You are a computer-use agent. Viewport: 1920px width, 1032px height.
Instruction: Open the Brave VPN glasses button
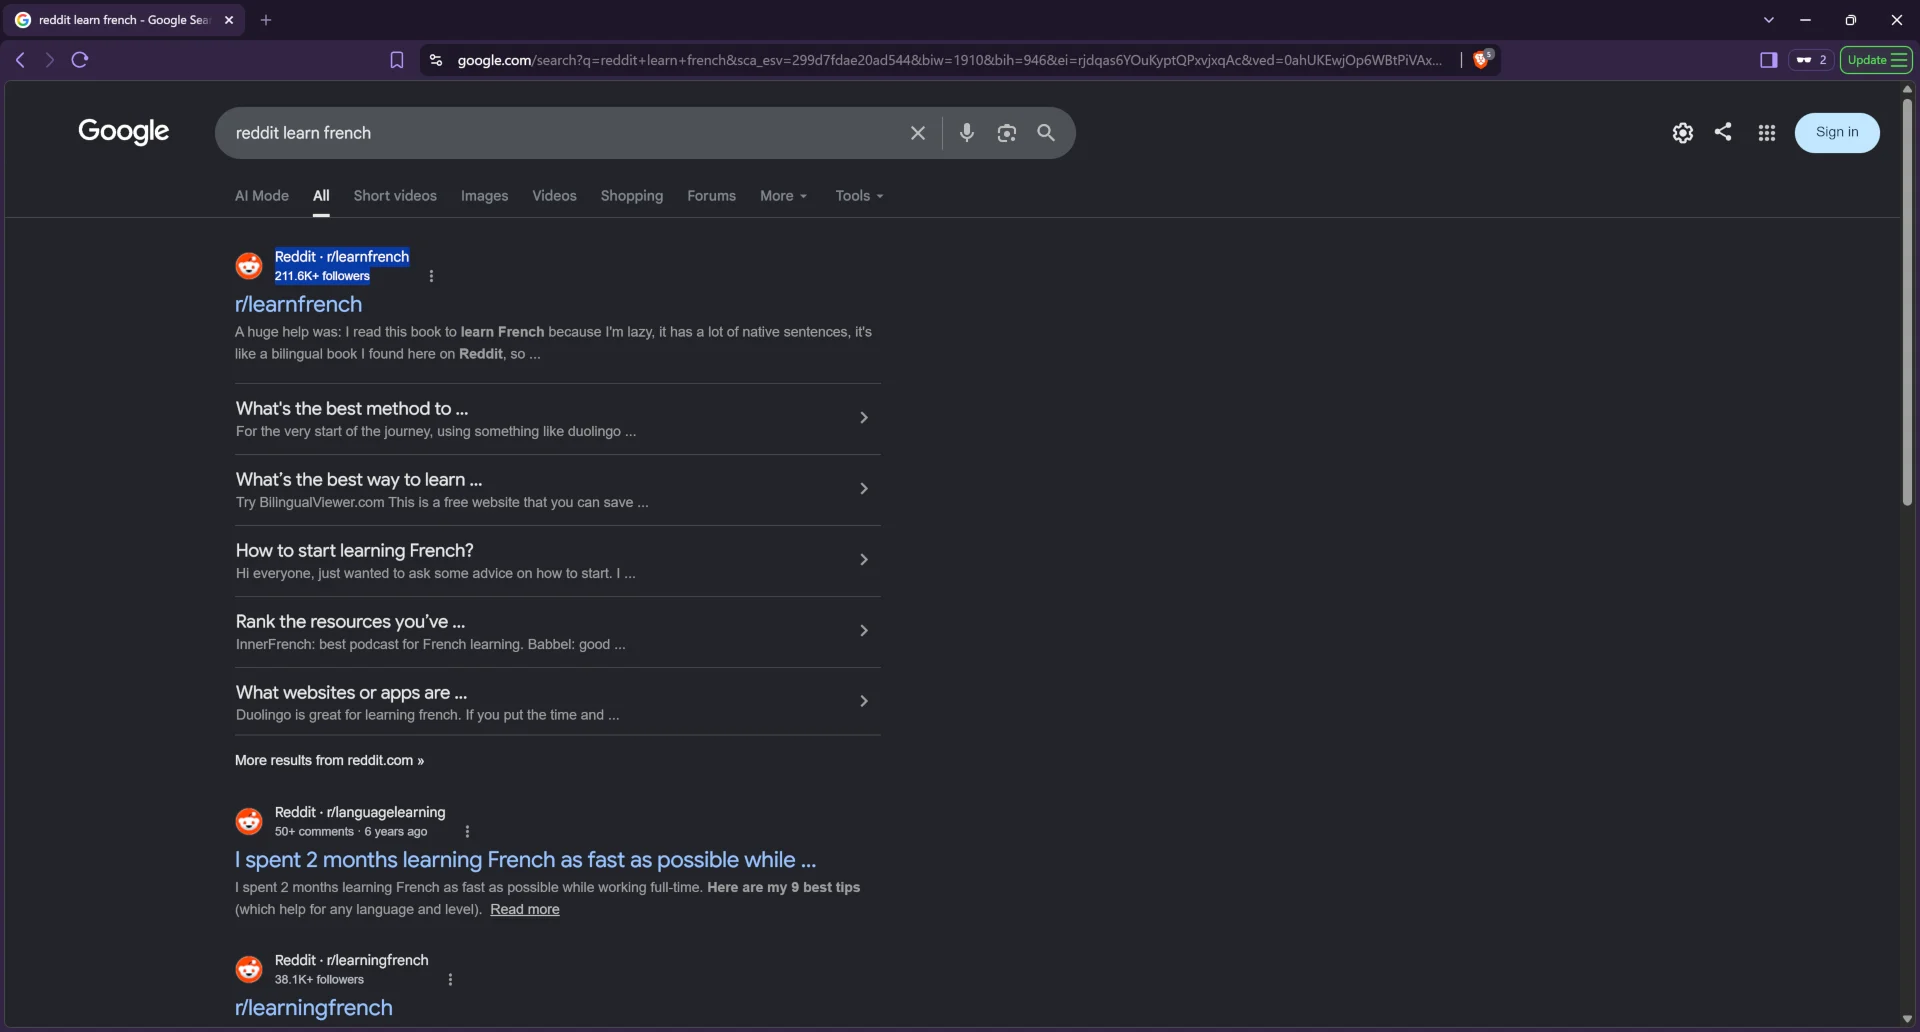tap(1811, 60)
